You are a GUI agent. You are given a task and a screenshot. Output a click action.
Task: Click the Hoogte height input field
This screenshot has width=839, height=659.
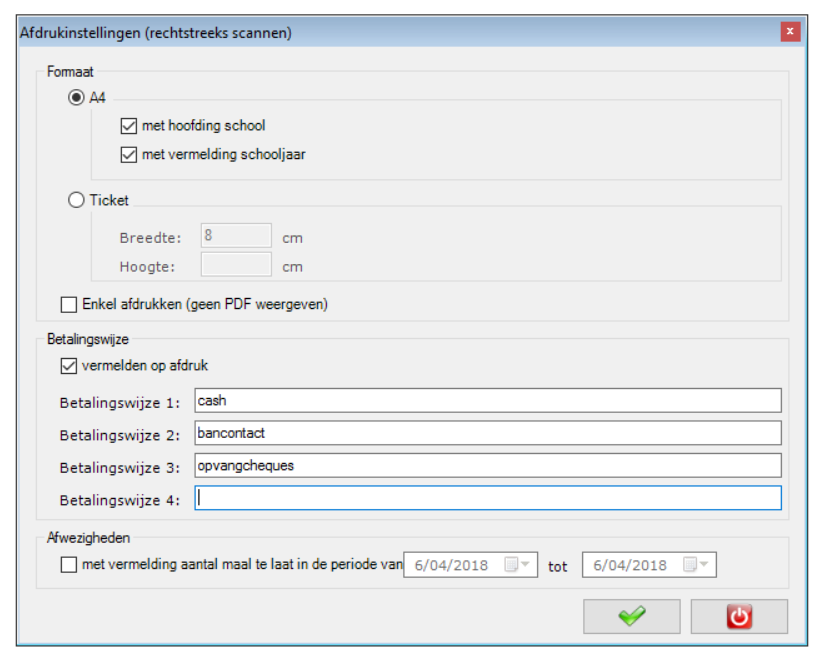click(236, 264)
